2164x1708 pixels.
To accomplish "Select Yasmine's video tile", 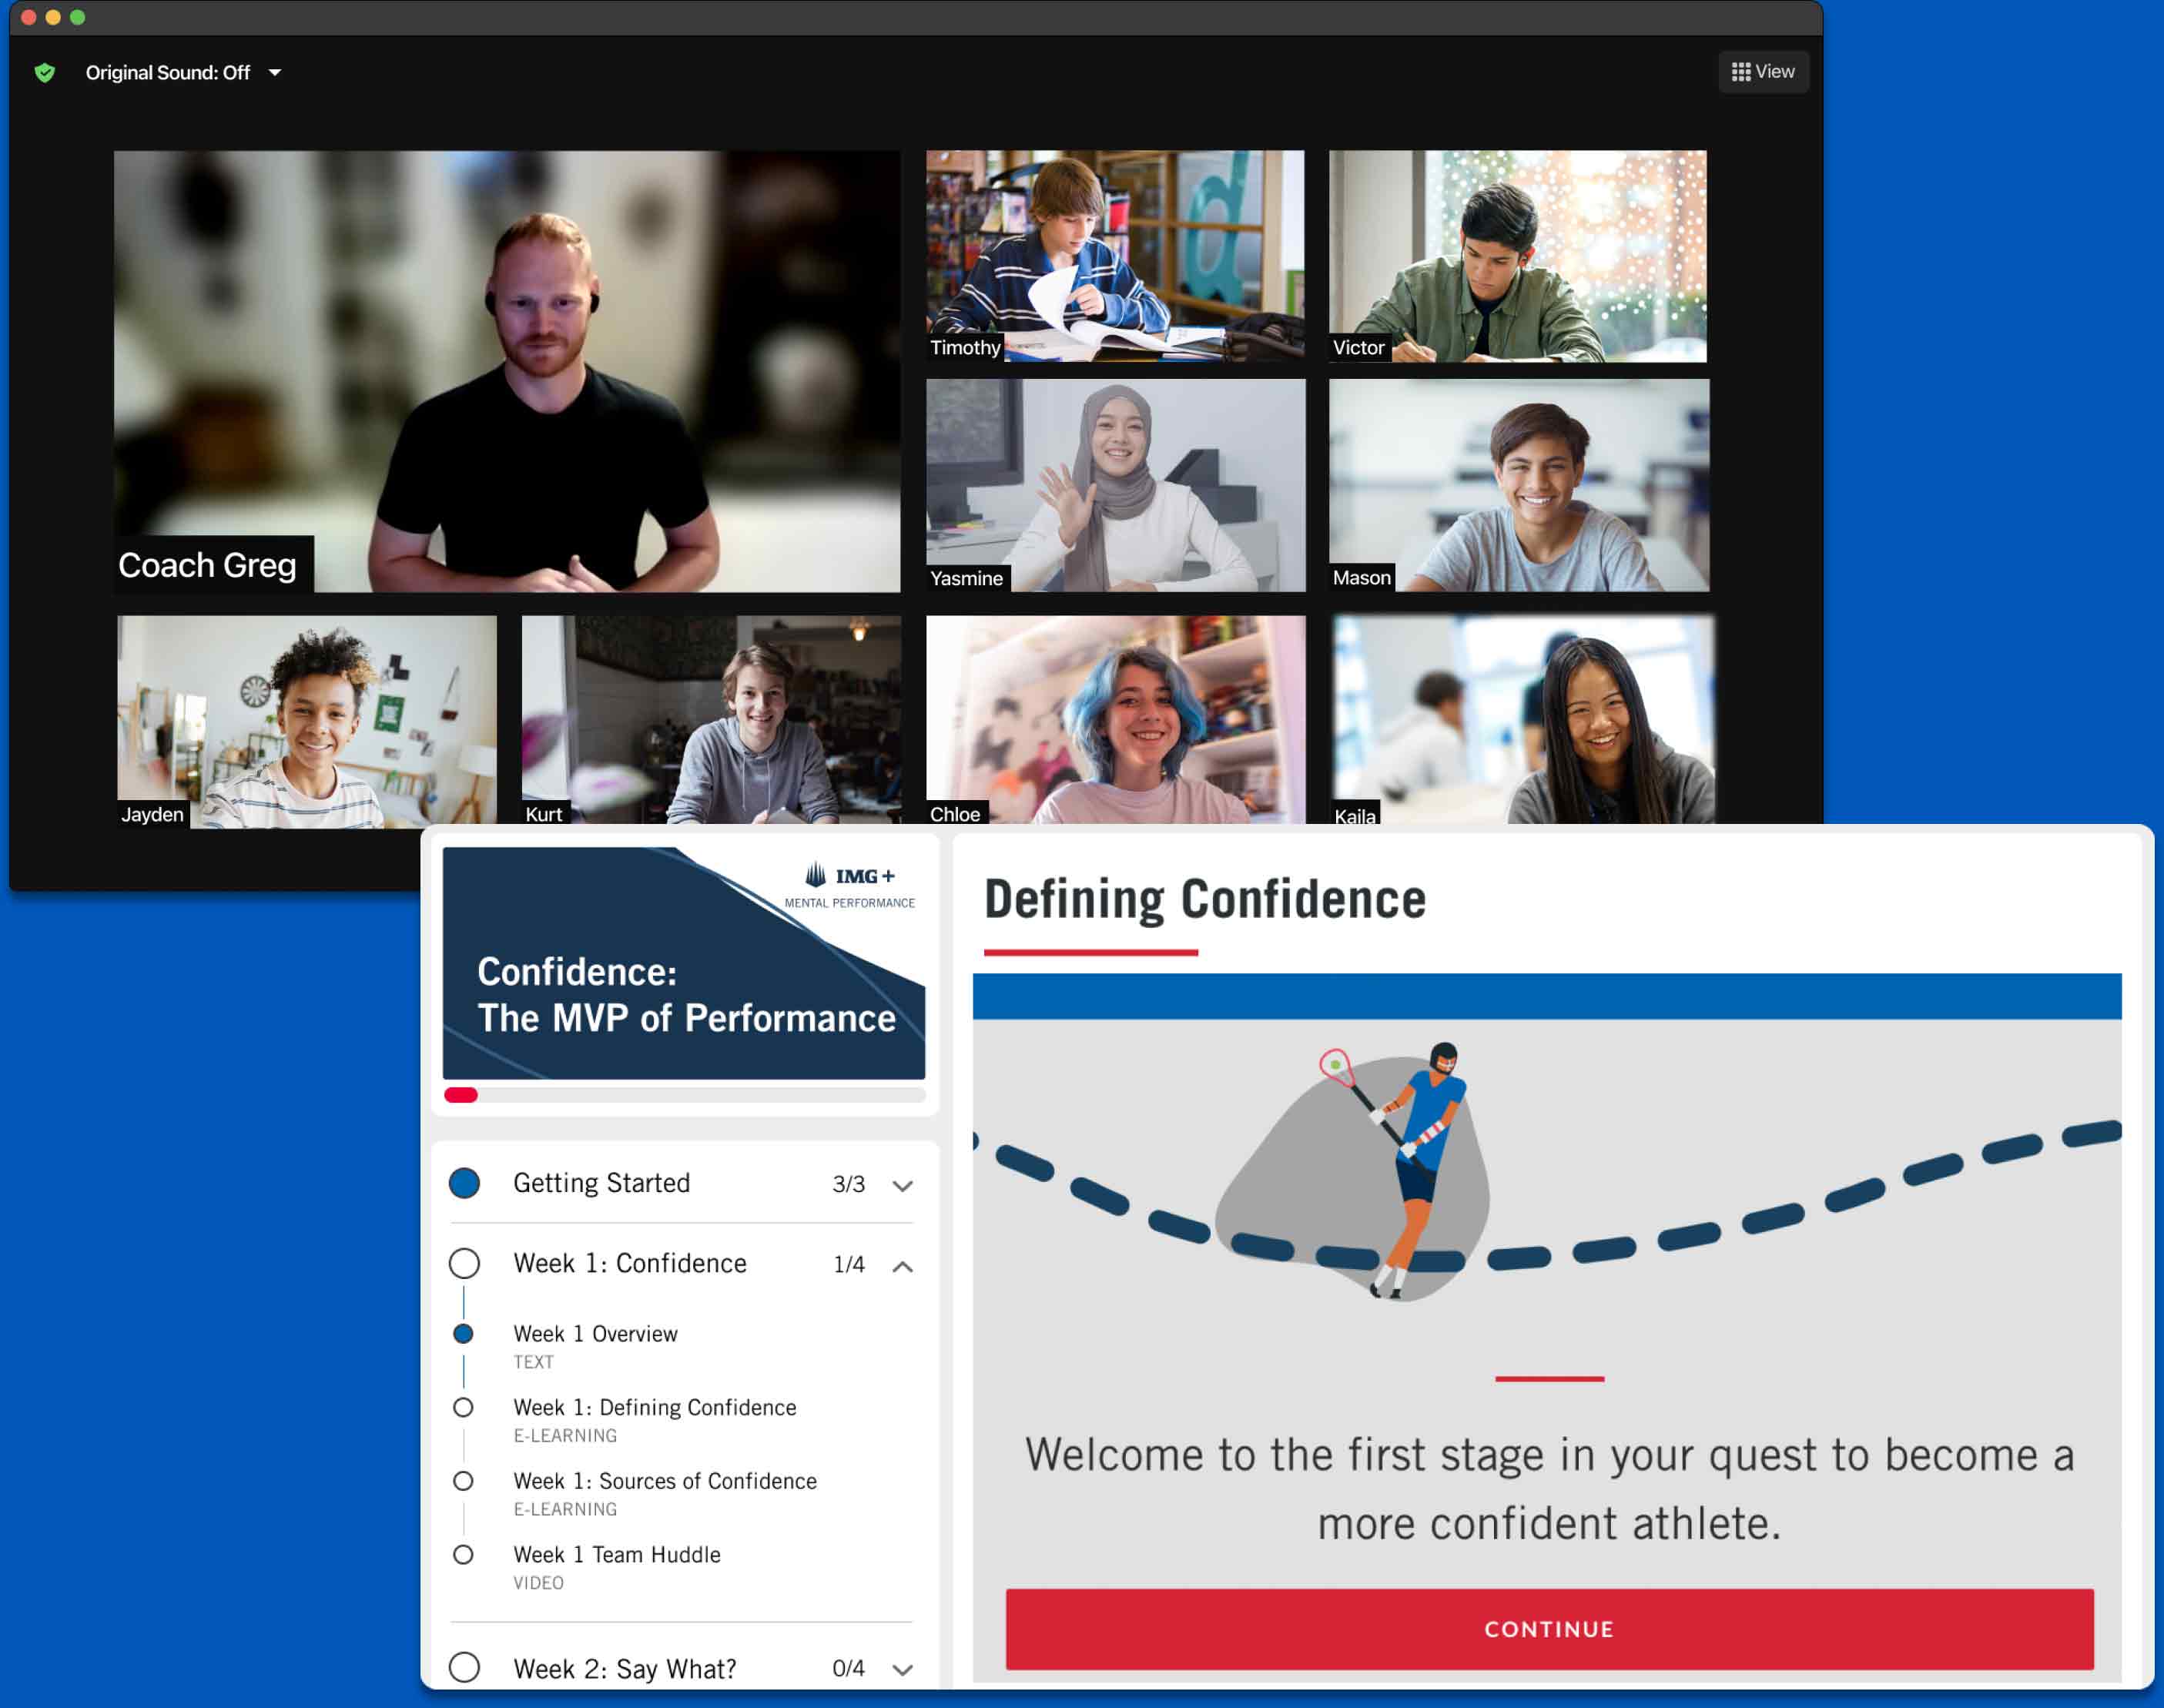I will pyautogui.click(x=1116, y=485).
